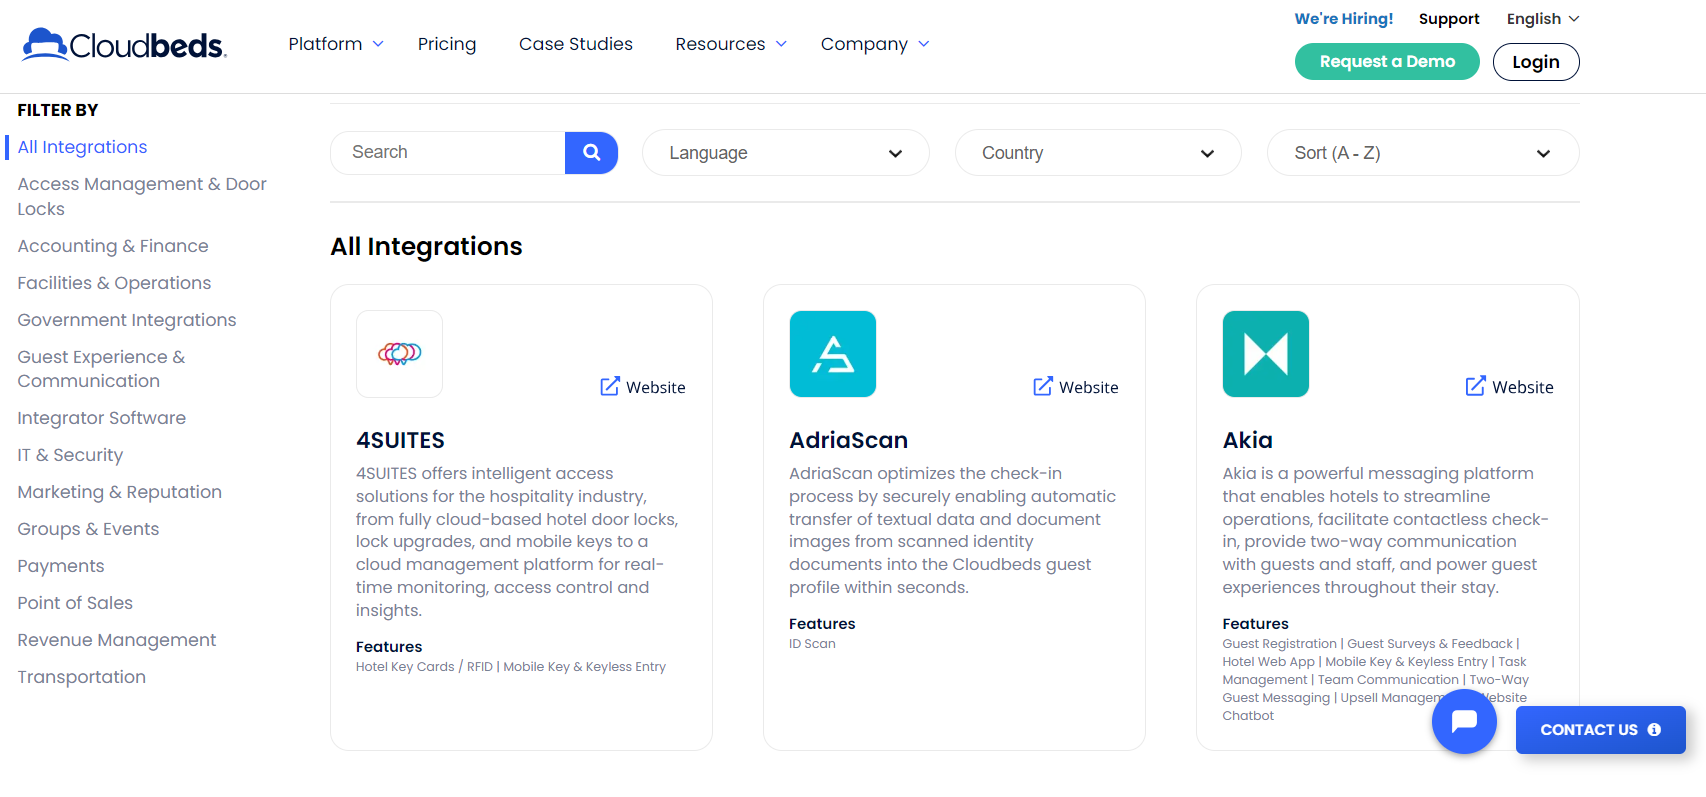Filter by Integrator Software
This screenshot has height=797, width=1706.
(x=102, y=418)
